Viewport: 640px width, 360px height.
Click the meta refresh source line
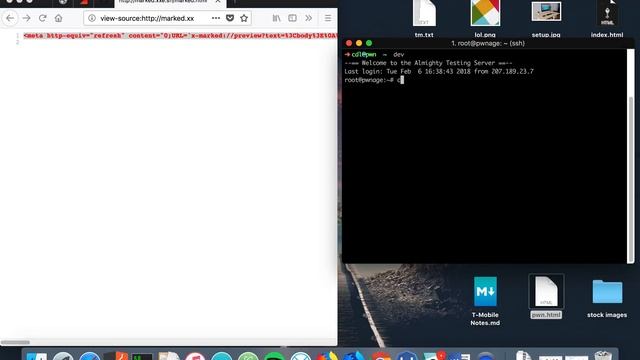(180, 36)
